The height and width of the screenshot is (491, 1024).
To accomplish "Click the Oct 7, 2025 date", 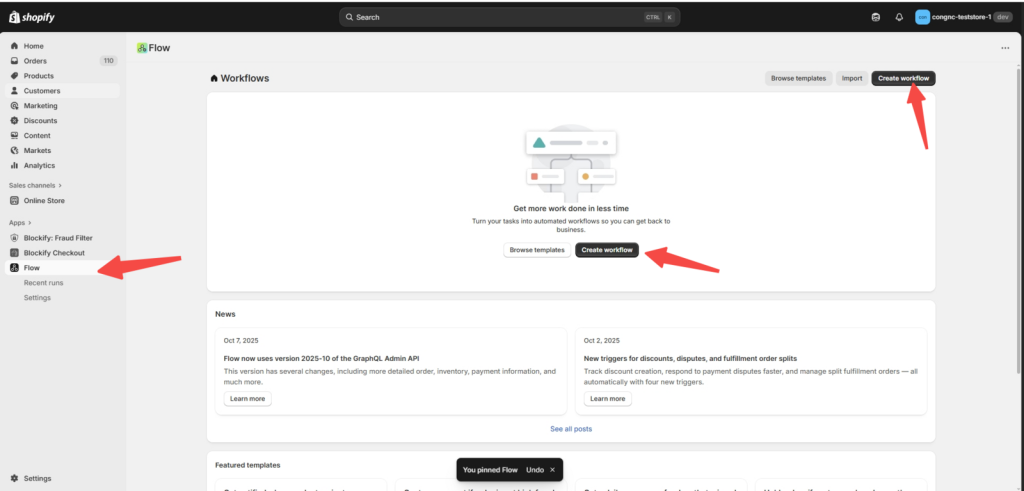I will pyautogui.click(x=239, y=341).
